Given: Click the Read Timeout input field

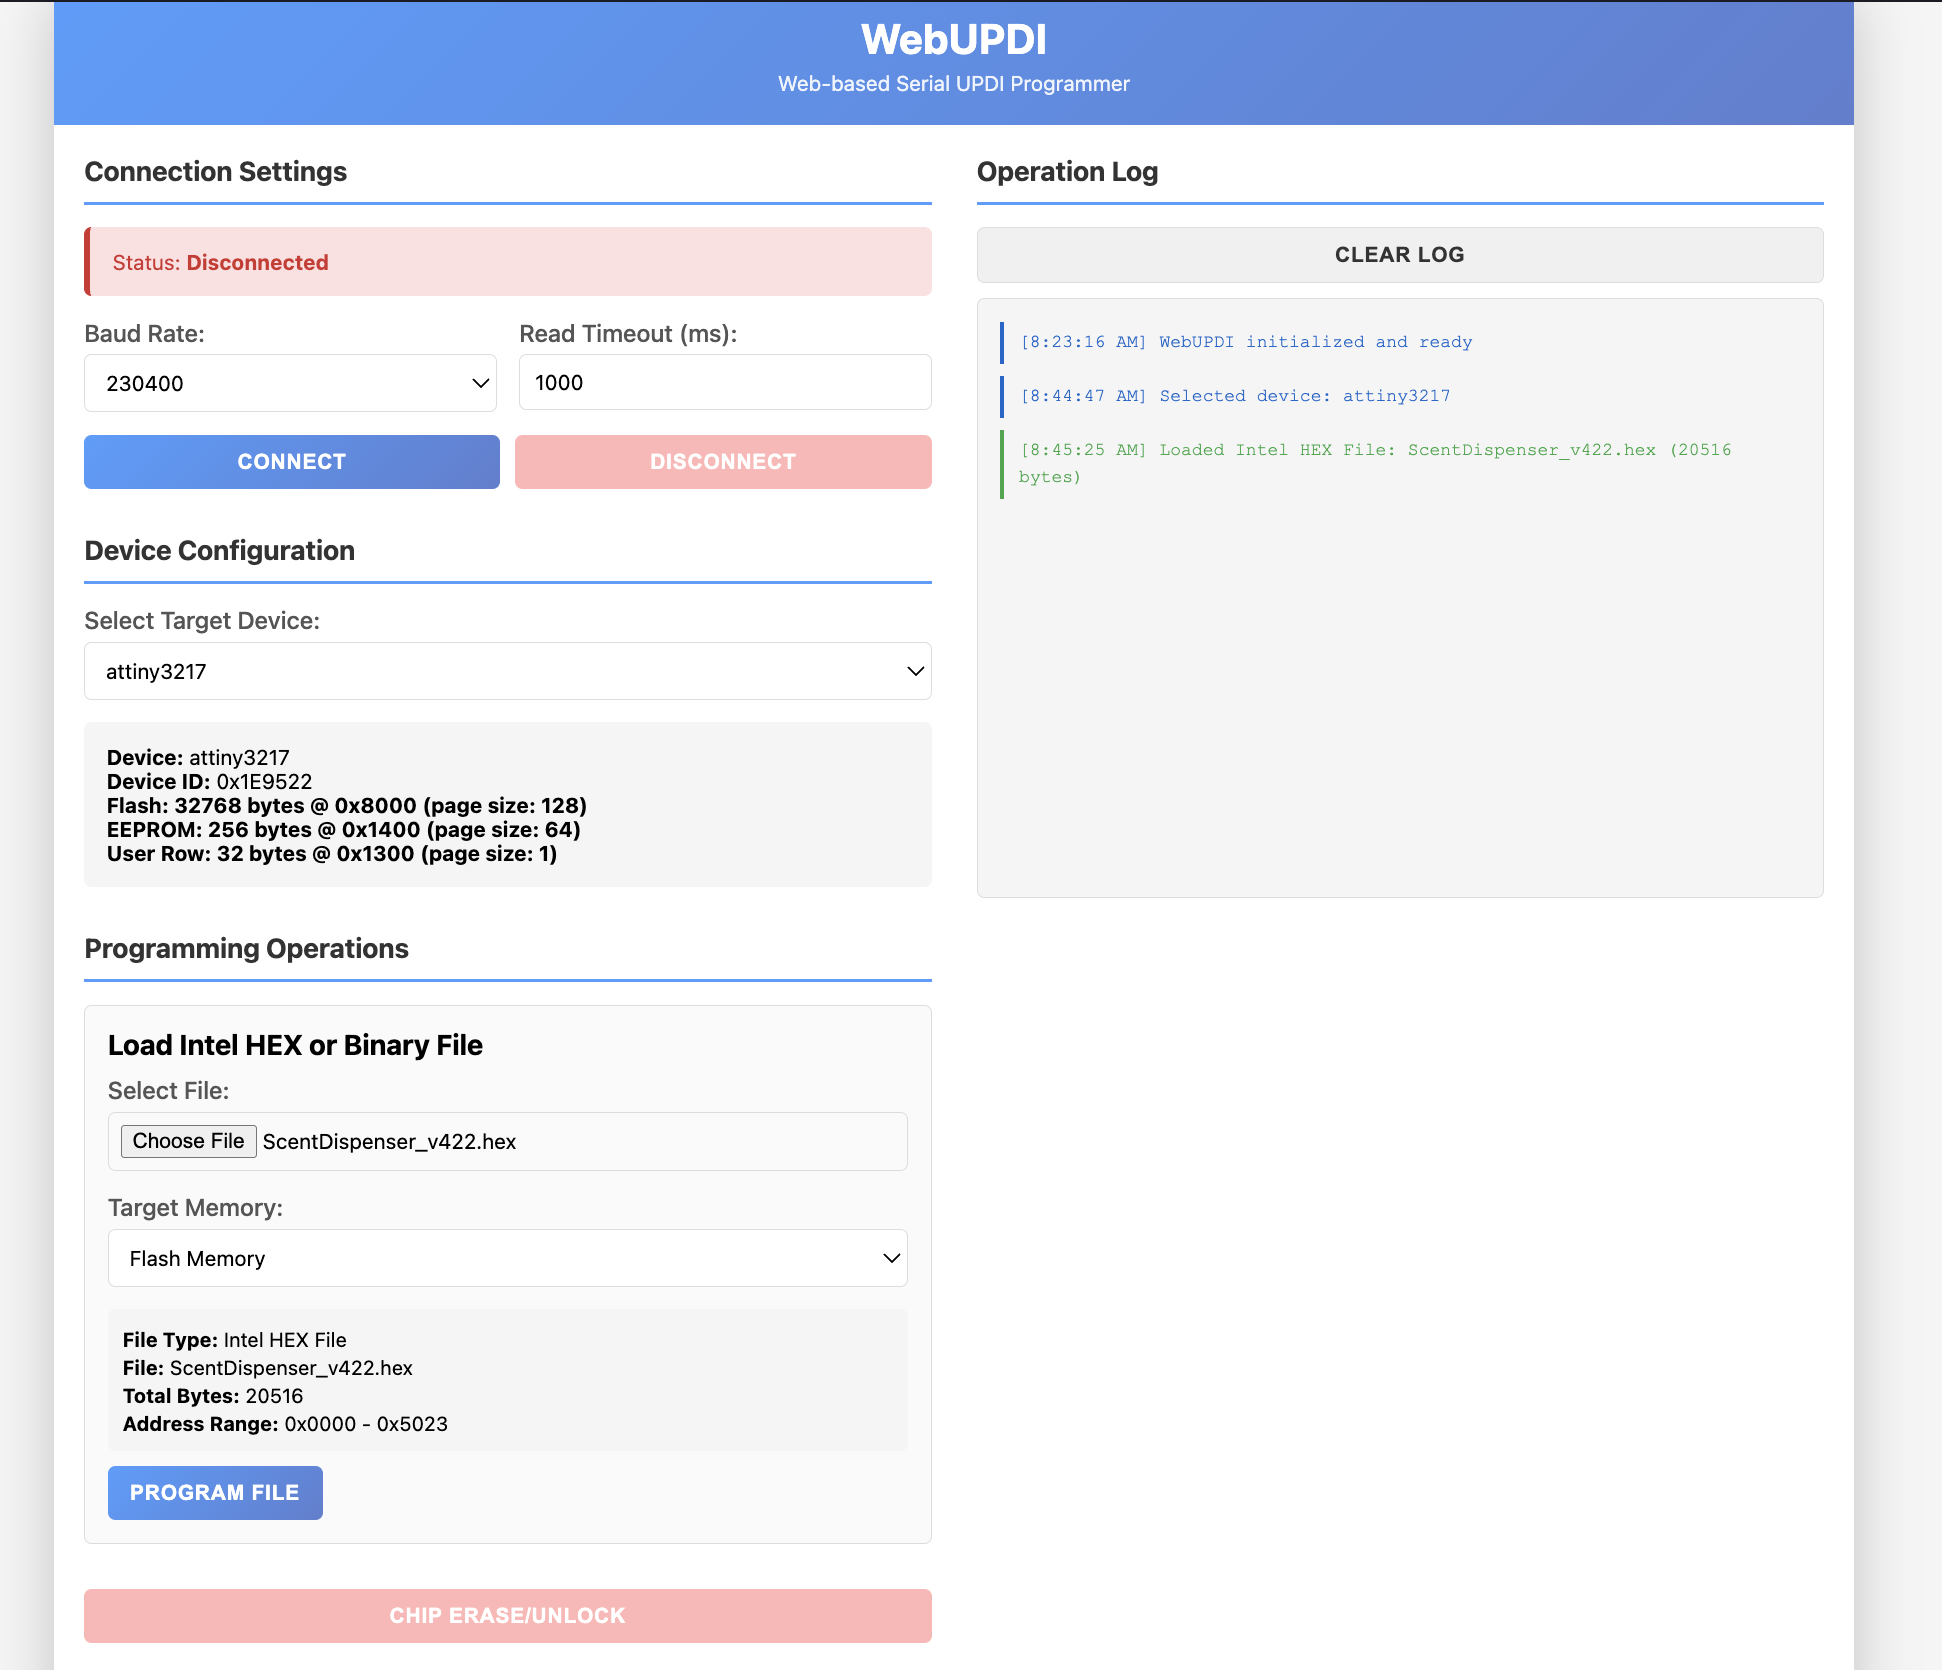Looking at the screenshot, I should point(725,382).
